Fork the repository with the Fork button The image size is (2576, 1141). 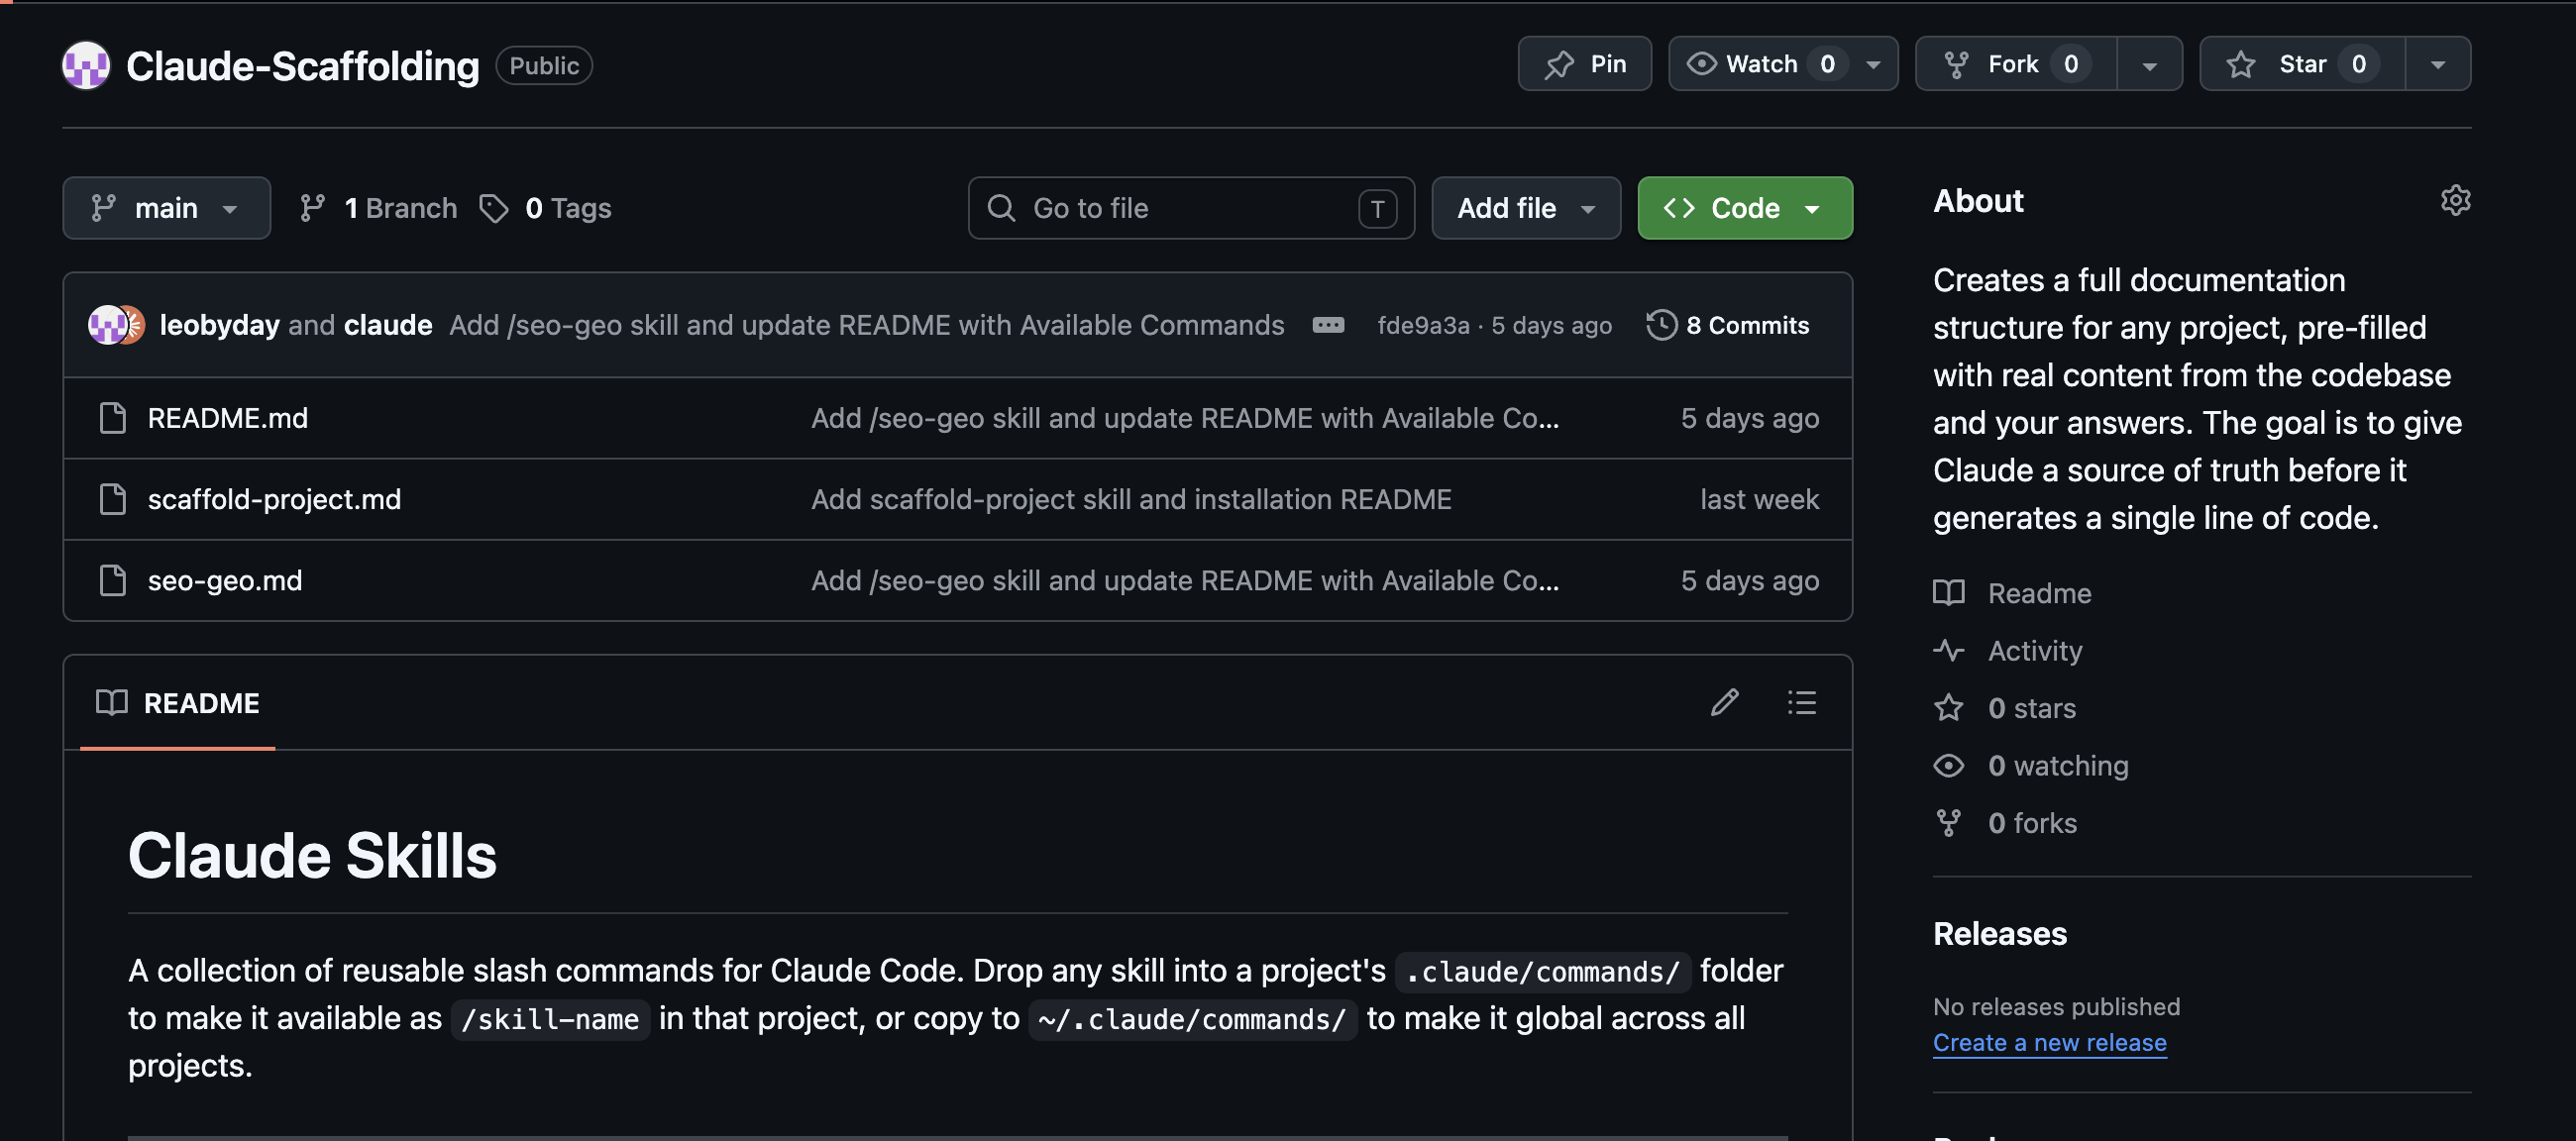pyautogui.click(x=2015, y=64)
